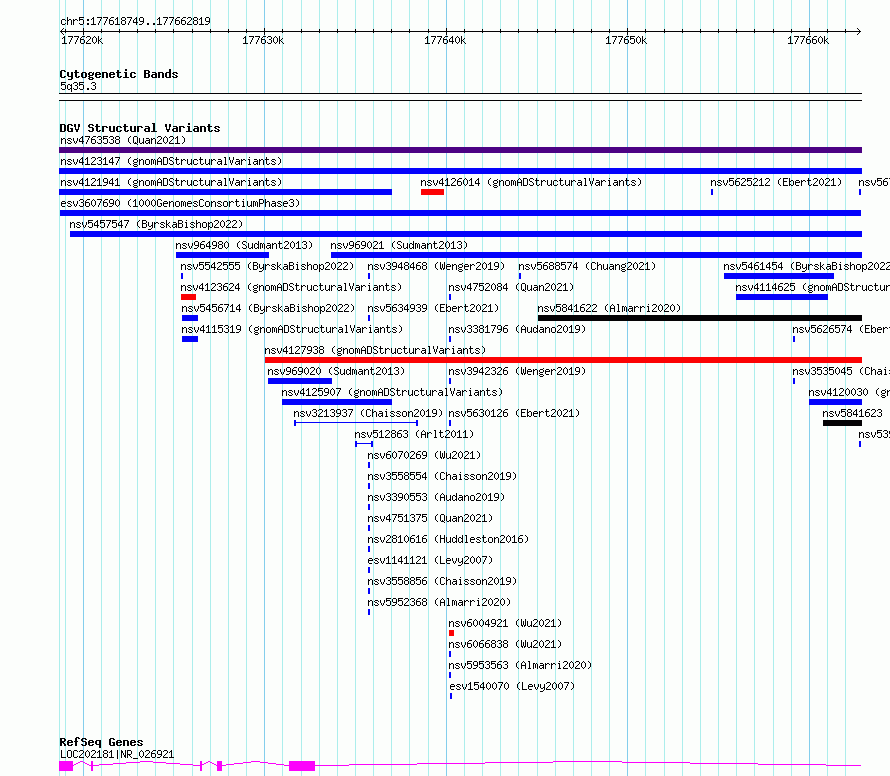This screenshot has width=890, height=776.
Task: Select nsv4125907 gnomAD variant label
Action: [392, 392]
